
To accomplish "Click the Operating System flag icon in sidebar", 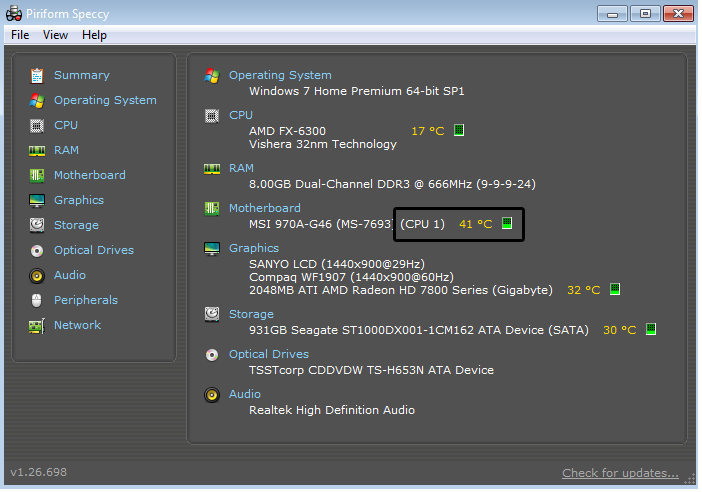I will click(x=37, y=101).
